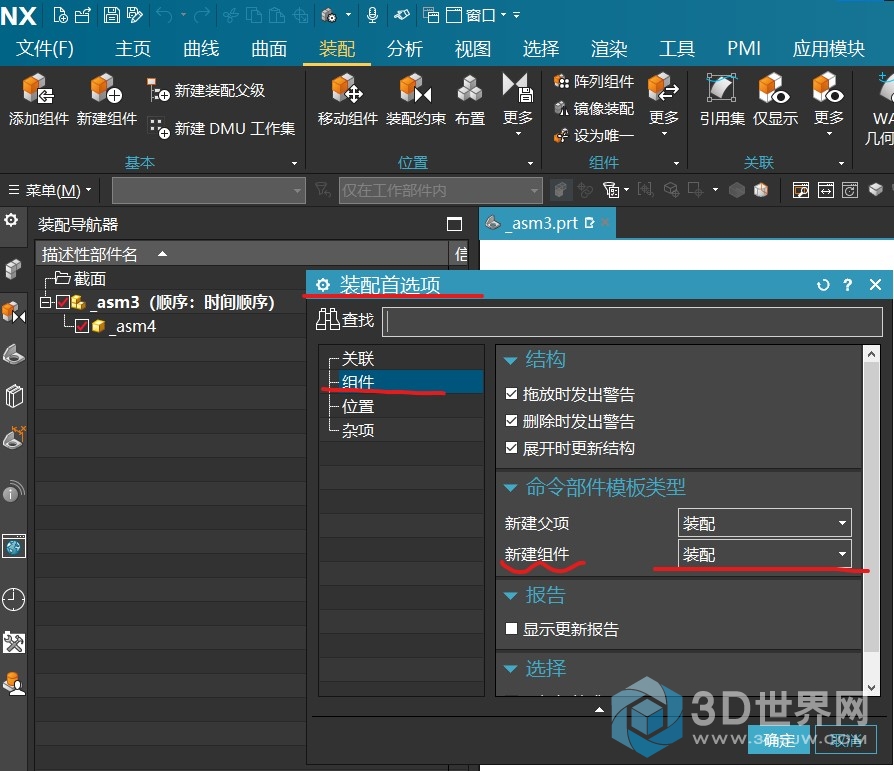
Task: Toggle 展开时更新结构 checkbox
Action: 511,448
